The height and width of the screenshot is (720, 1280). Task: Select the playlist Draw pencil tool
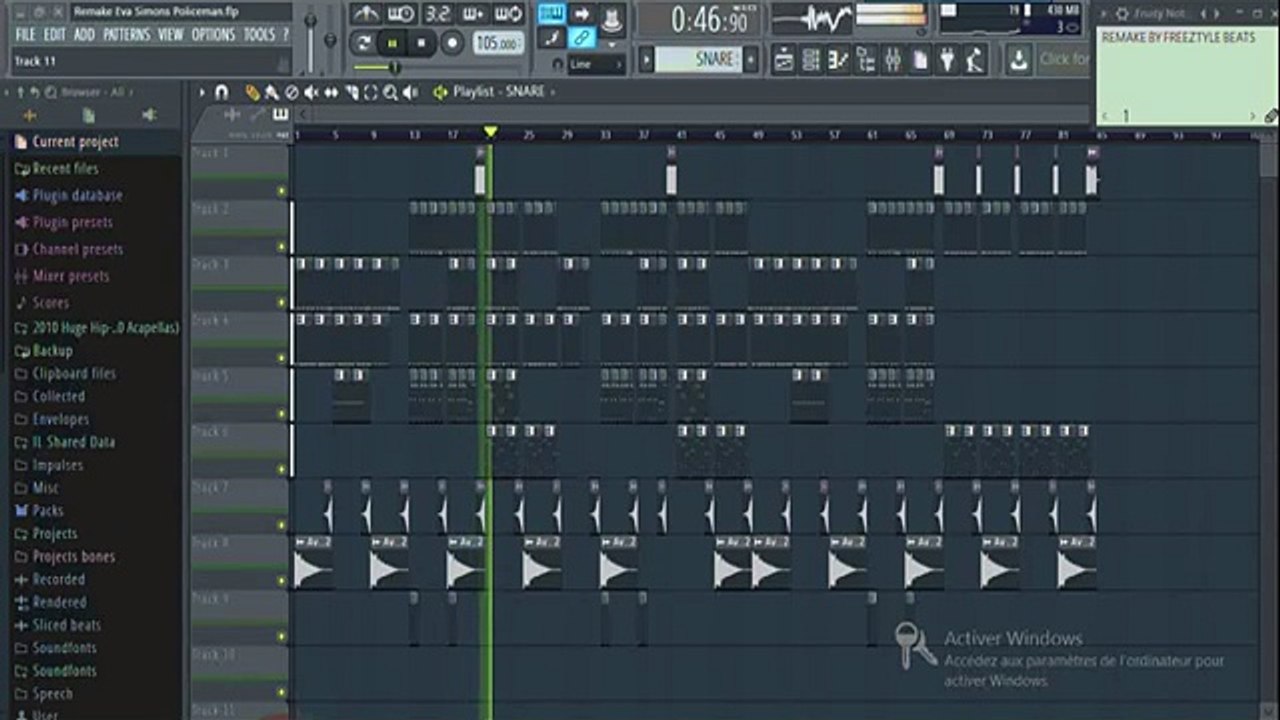click(252, 92)
